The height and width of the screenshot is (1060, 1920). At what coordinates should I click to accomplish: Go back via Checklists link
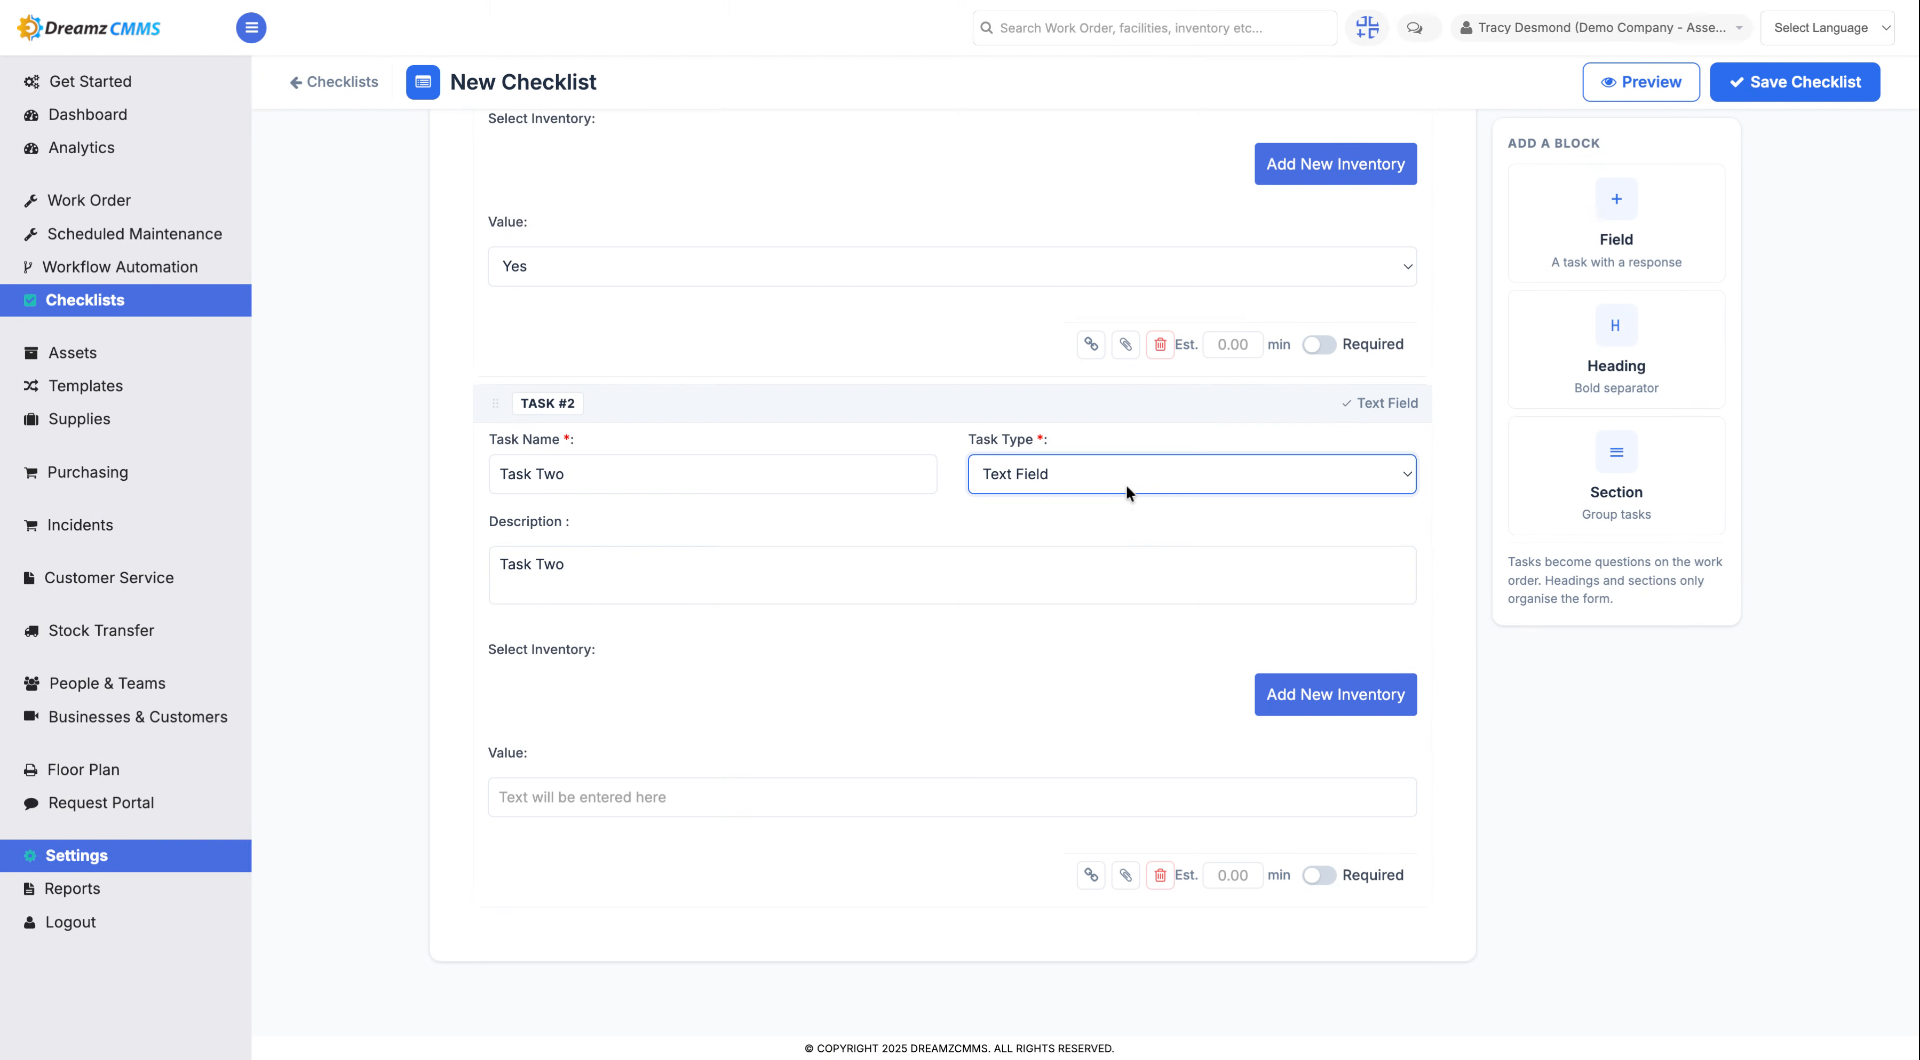[x=334, y=82]
